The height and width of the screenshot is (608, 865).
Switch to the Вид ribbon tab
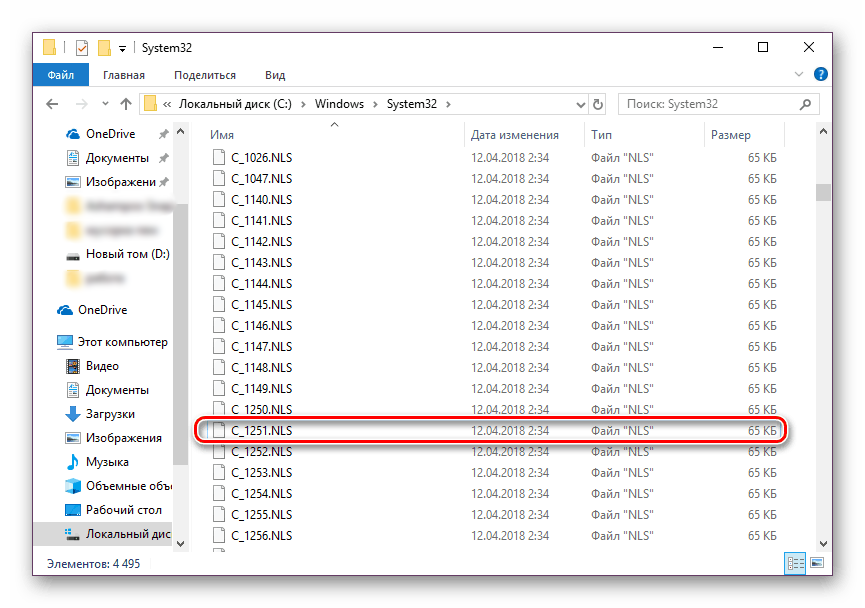275,75
